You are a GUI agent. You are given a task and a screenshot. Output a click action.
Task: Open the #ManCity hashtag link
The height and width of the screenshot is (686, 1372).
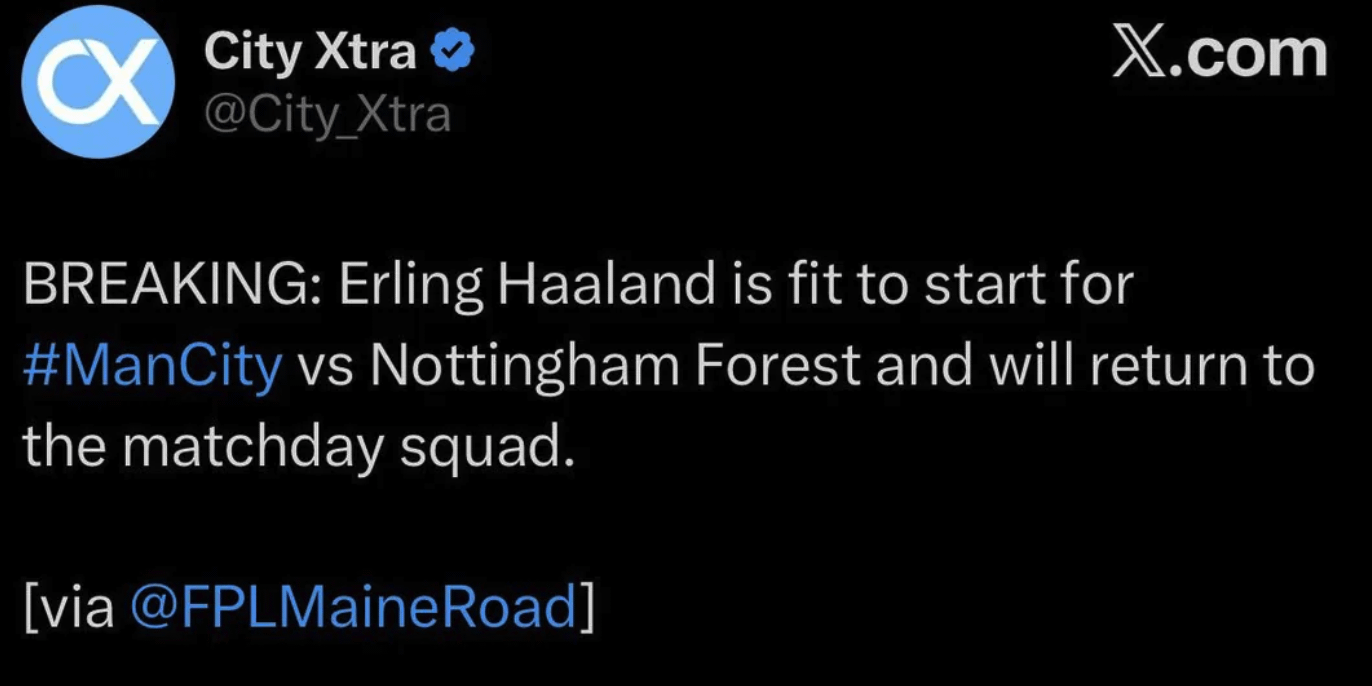pyautogui.click(x=152, y=366)
